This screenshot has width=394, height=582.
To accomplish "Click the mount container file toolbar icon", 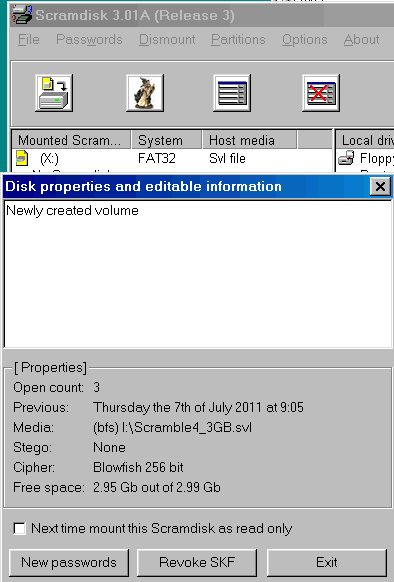I will click(54, 93).
